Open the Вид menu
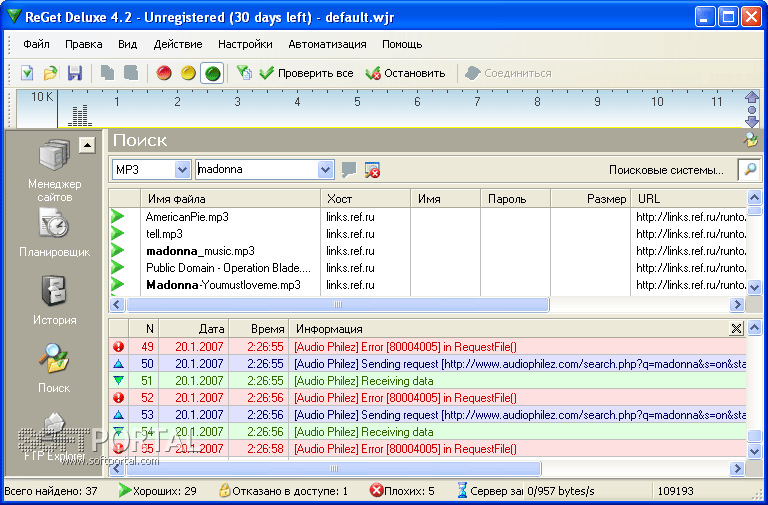This screenshot has height=505, width=768. pos(127,44)
